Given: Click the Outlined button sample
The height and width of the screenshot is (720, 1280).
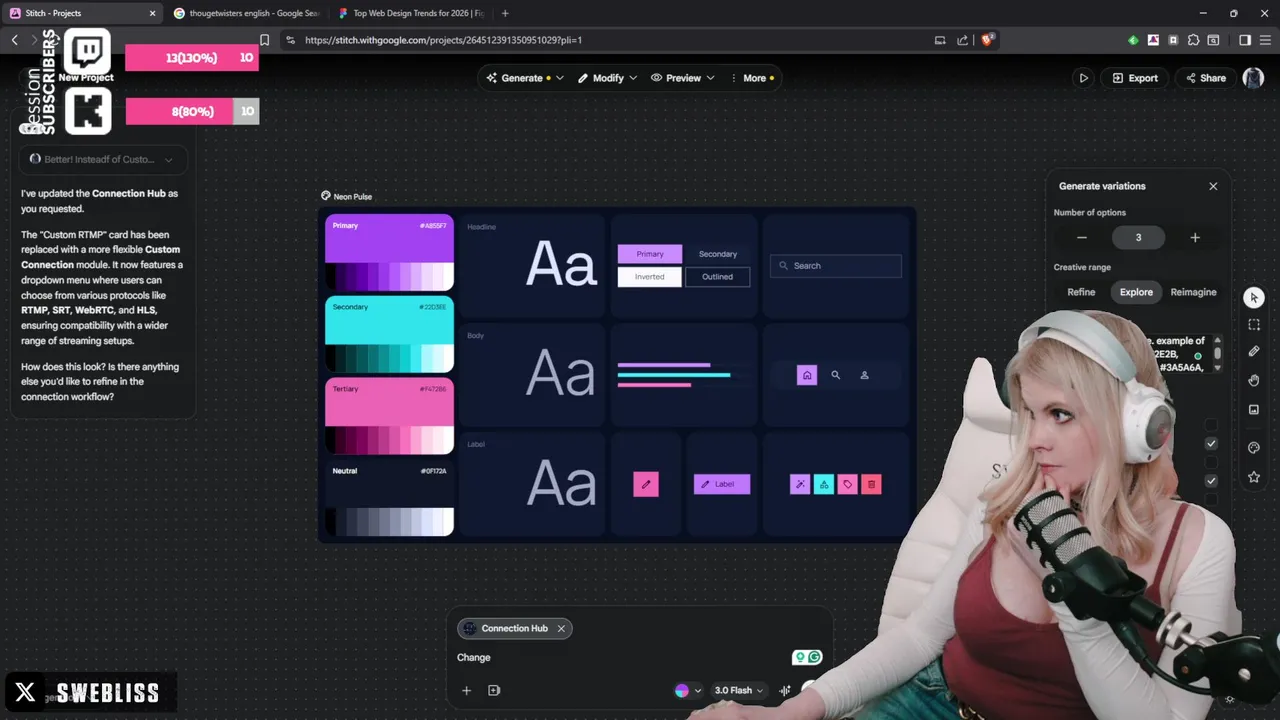Looking at the screenshot, I should pos(717,277).
